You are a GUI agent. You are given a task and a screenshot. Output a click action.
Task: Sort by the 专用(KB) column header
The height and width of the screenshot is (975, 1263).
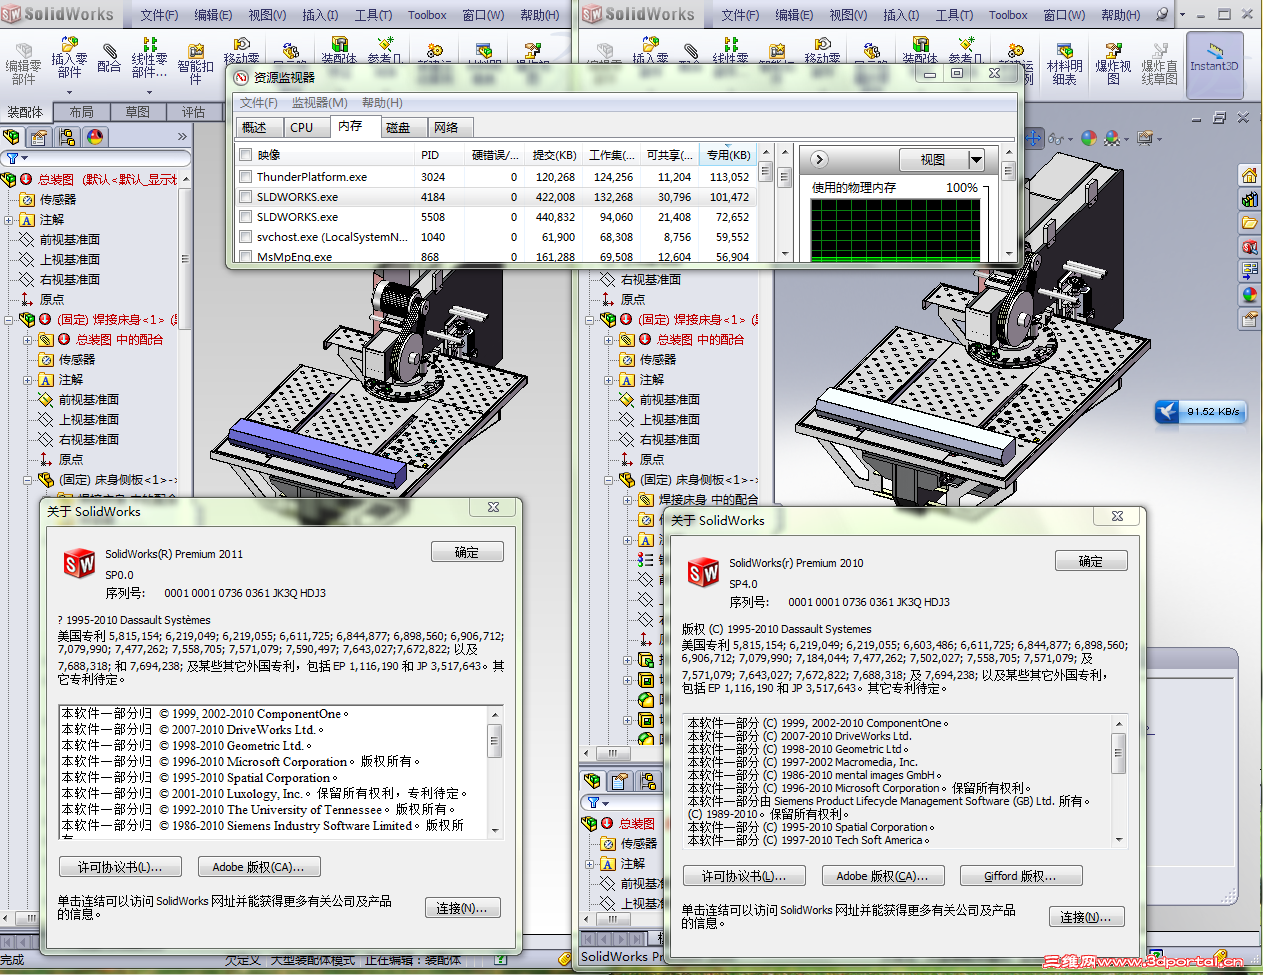[728, 155]
